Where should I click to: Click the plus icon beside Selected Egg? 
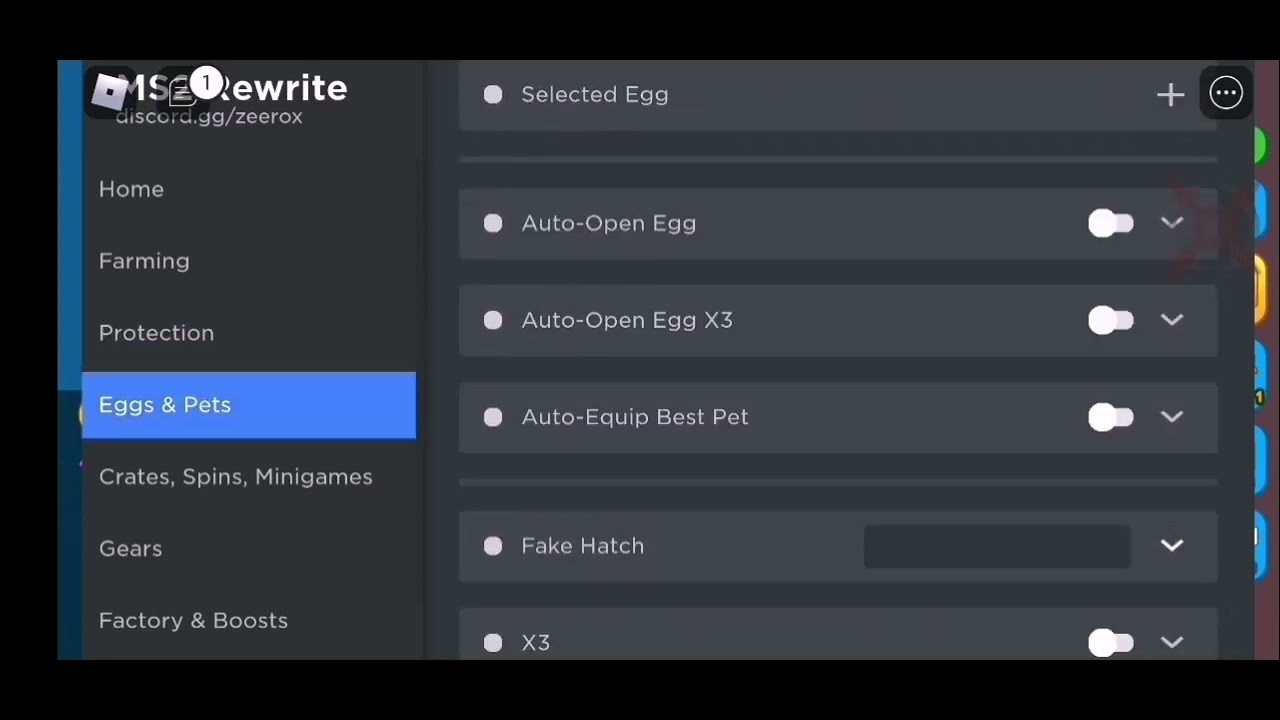(x=1170, y=95)
